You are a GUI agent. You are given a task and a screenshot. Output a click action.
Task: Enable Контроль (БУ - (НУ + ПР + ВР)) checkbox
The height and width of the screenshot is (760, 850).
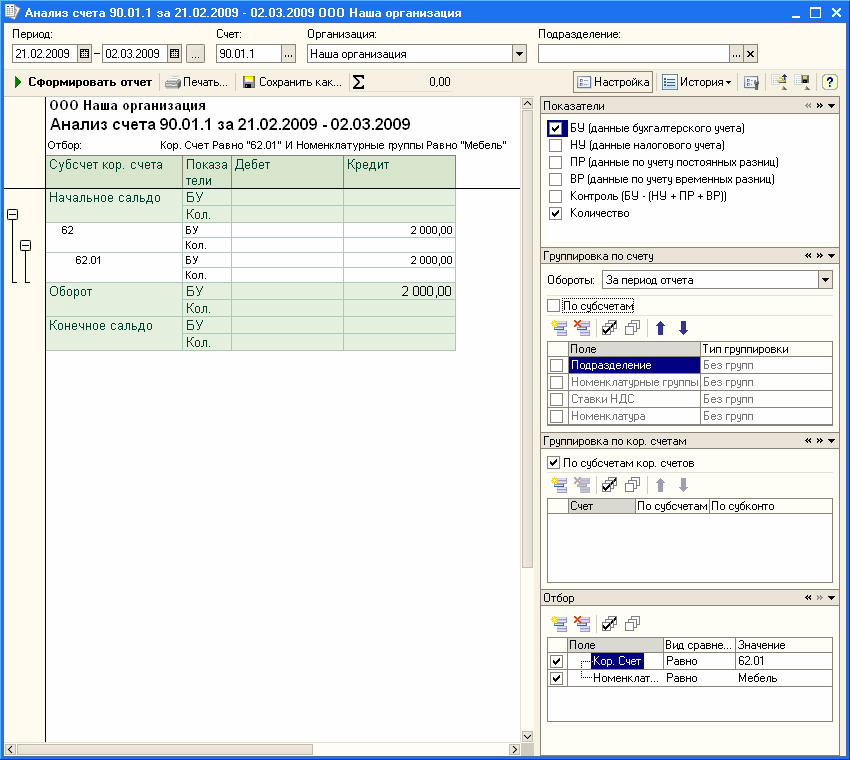(x=555, y=196)
